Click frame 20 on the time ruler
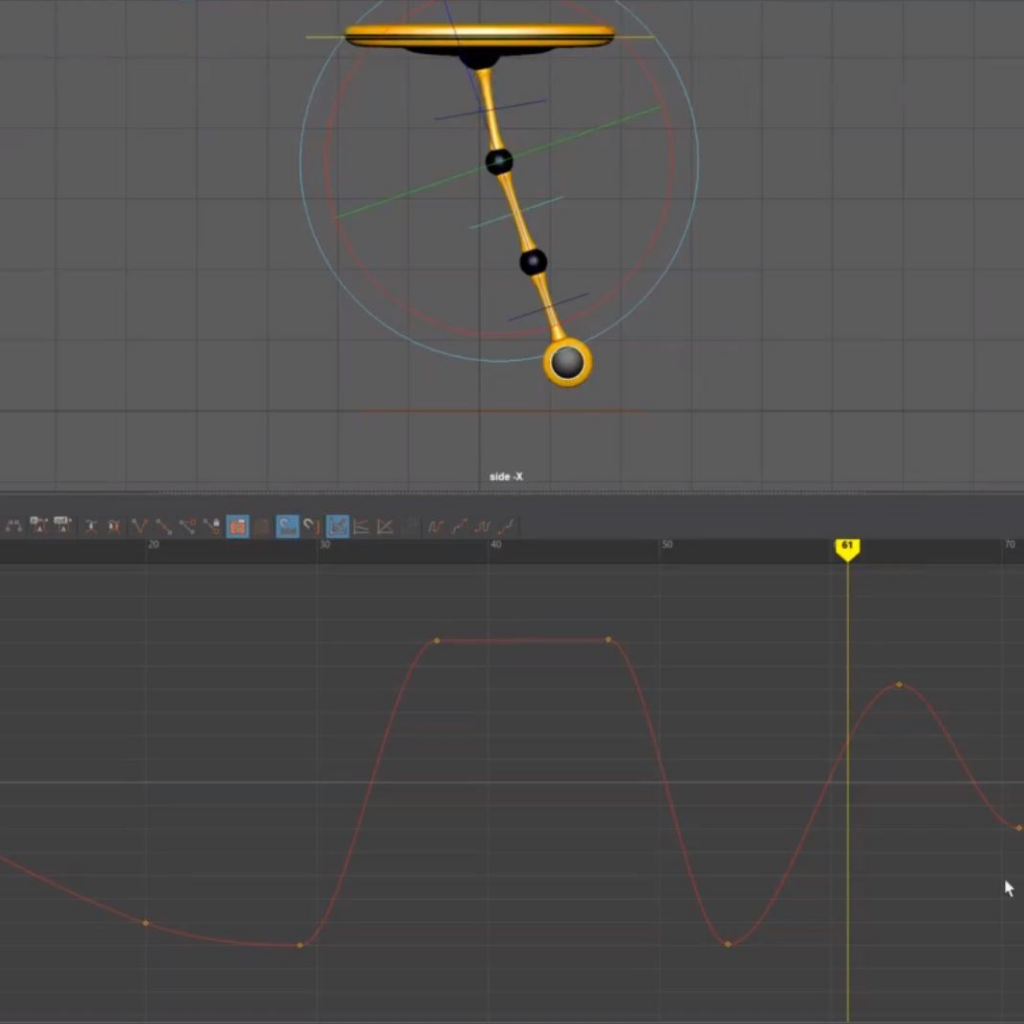This screenshot has height=1024, width=1024. 153,544
